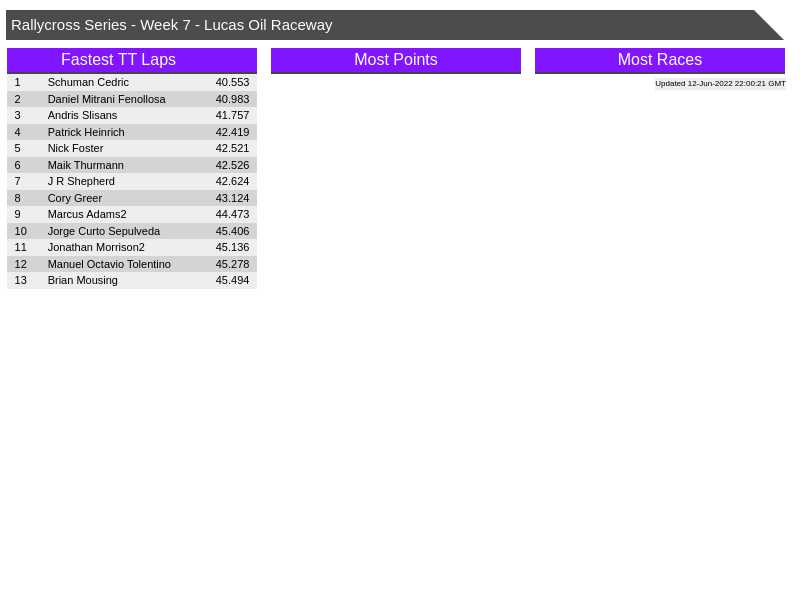
Task: Select Jorge Curto Sepulveda
Action: point(103,231)
